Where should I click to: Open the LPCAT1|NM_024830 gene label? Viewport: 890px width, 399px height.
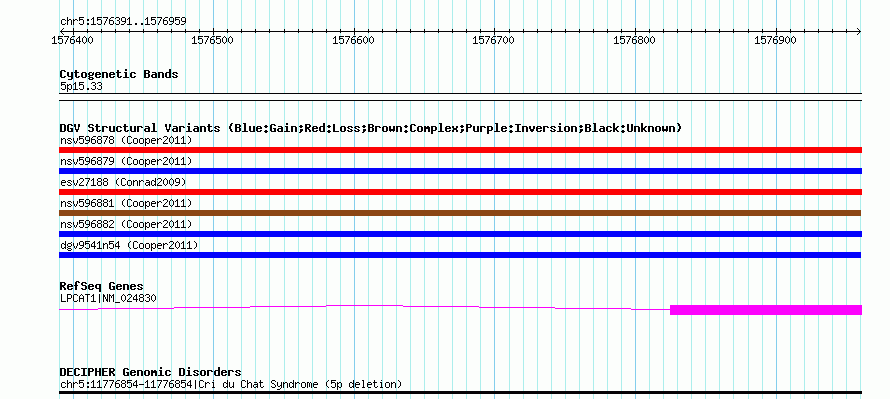pos(108,298)
